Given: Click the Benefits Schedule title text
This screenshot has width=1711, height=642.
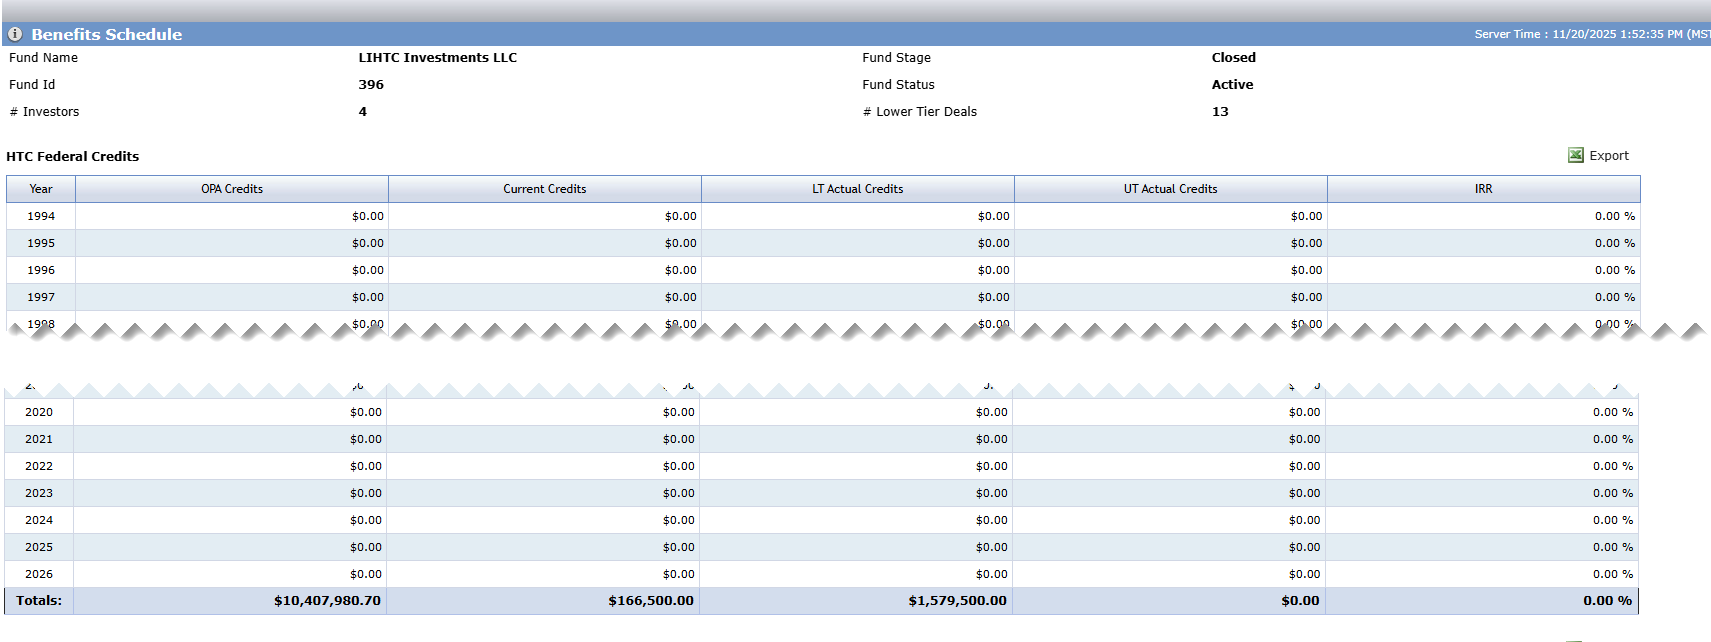Looking at the screenshot, I should coord(107,34).
